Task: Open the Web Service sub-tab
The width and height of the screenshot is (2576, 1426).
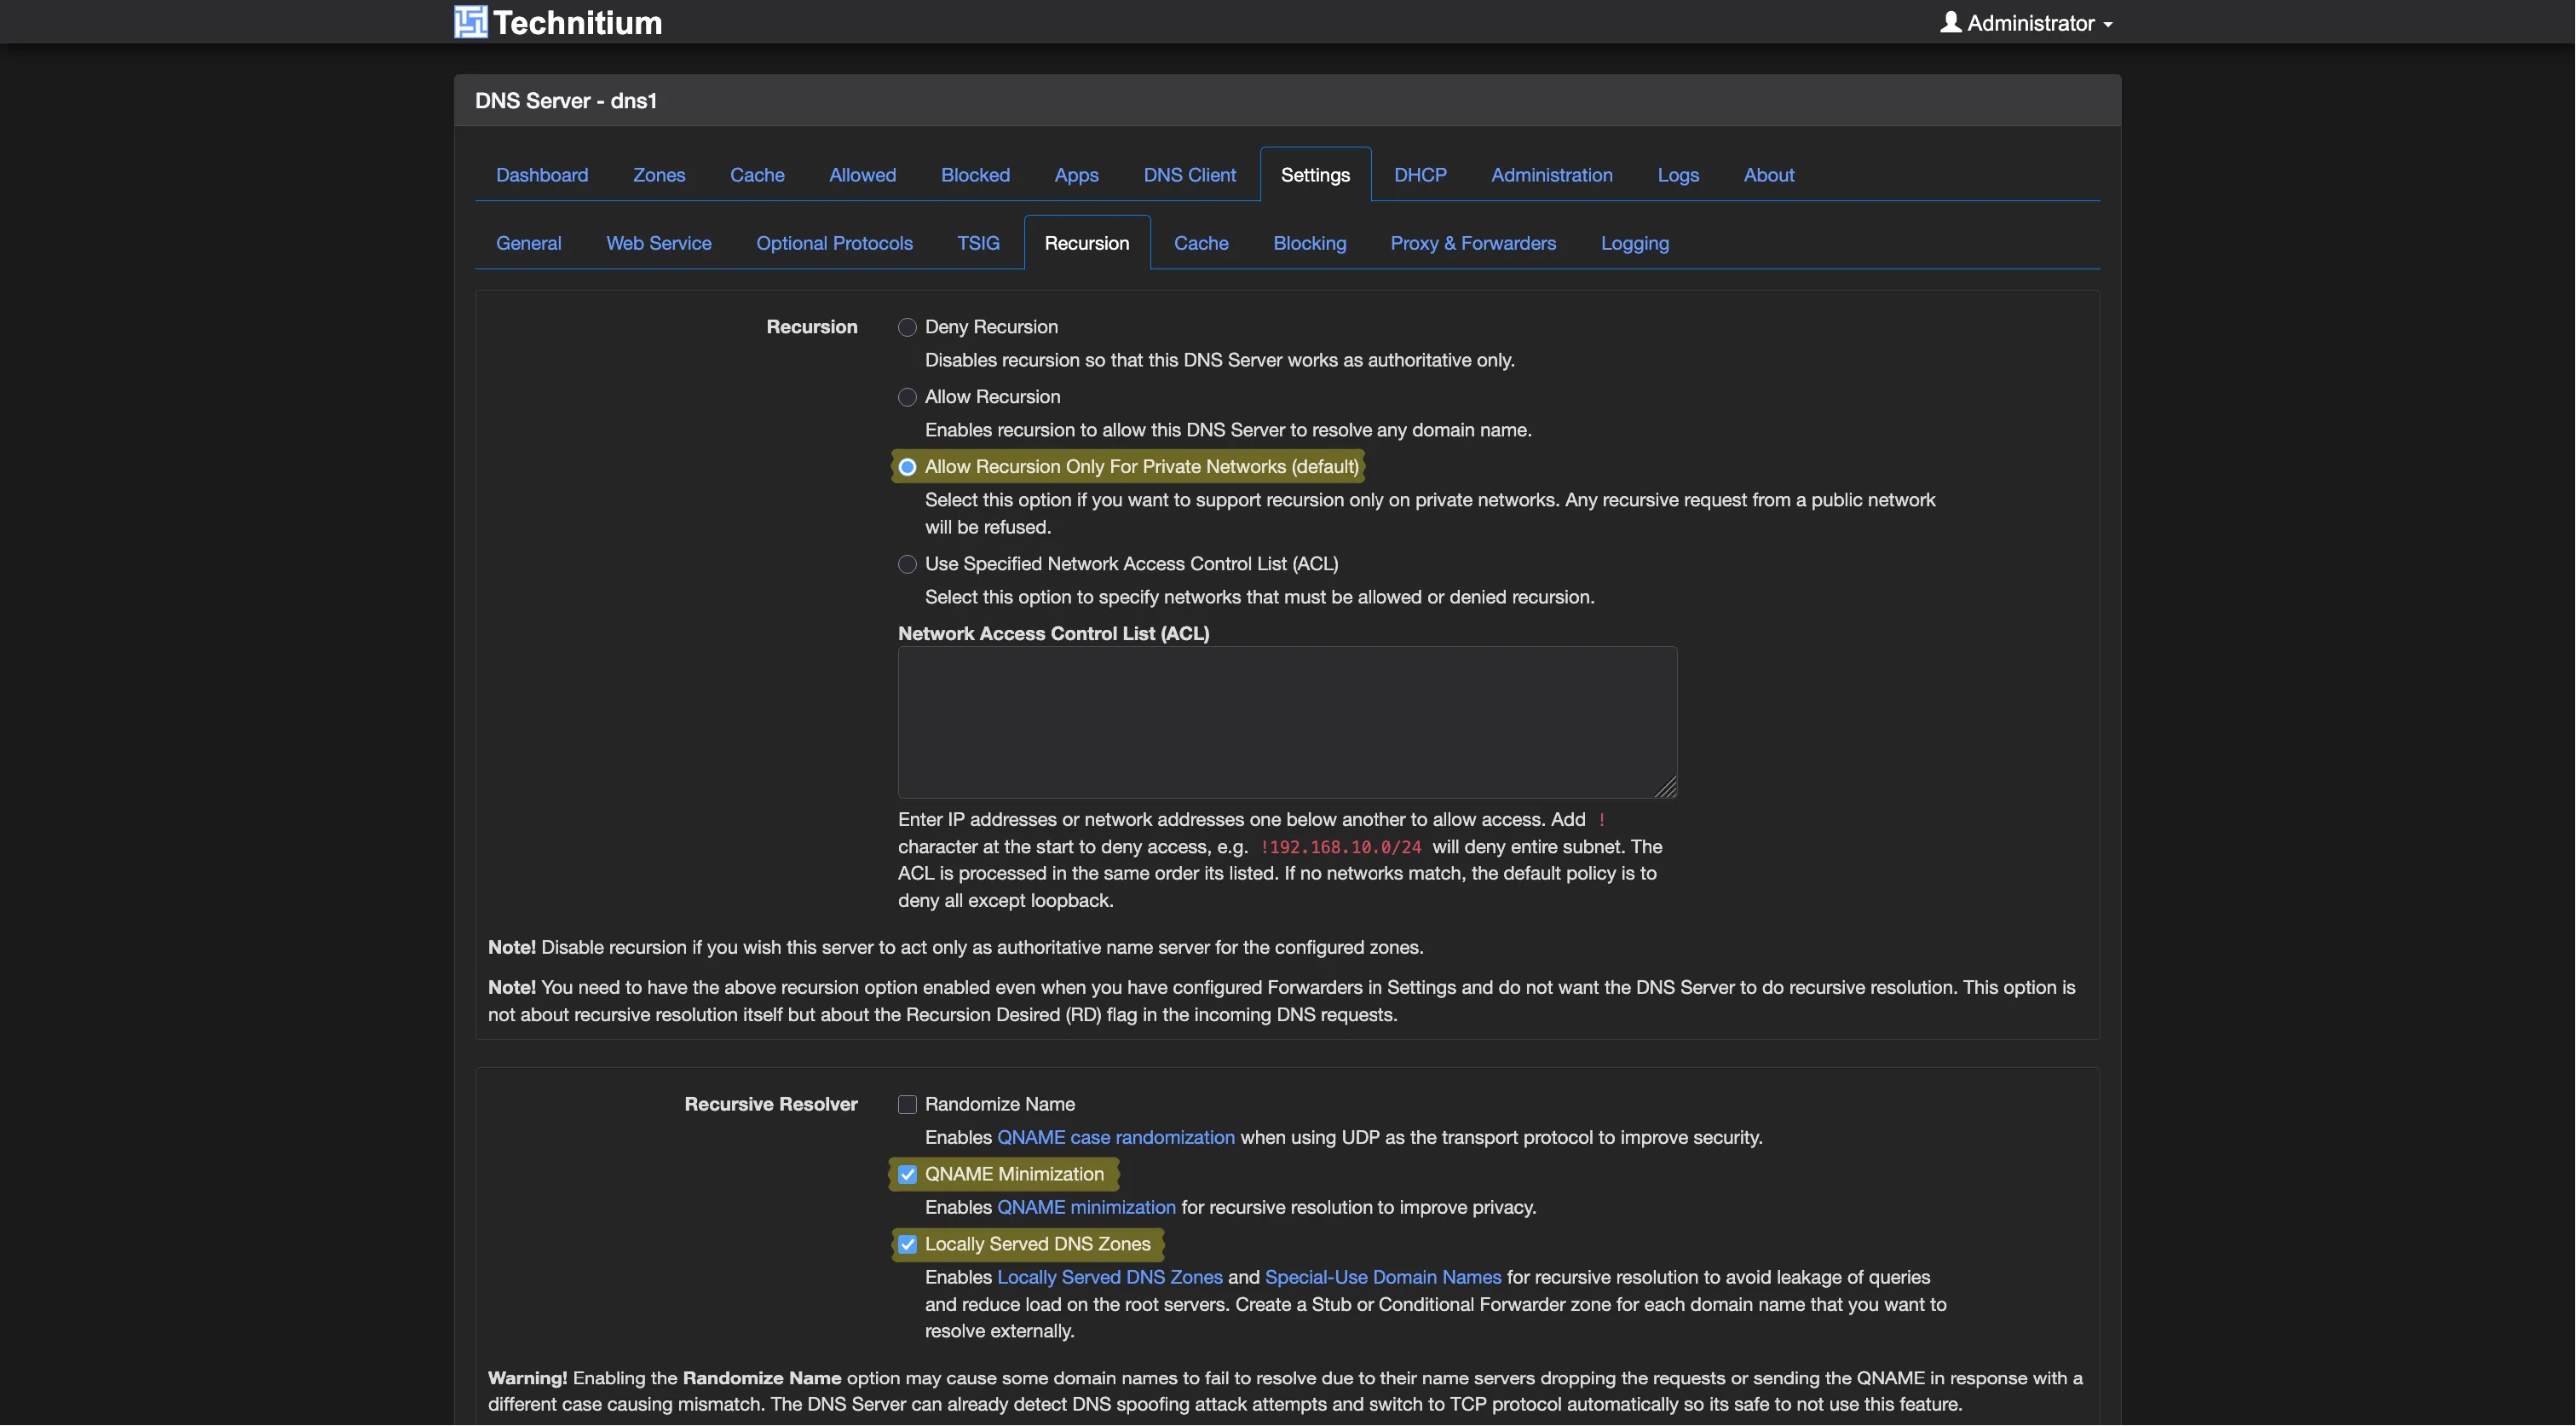Action: pos(658,243)
